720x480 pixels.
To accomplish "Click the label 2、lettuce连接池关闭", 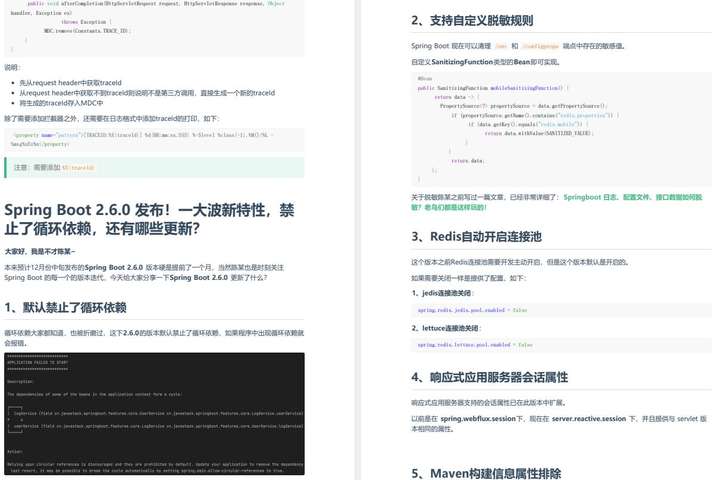I will (446, 328).
